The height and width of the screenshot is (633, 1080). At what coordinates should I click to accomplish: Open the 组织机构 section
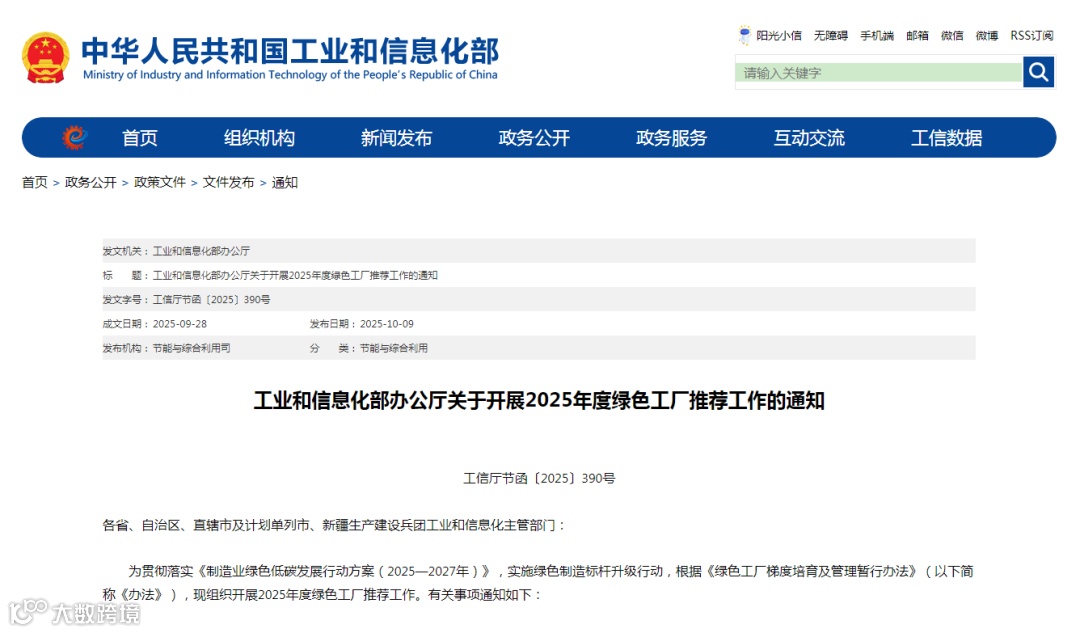pyautogui.click(x=259, y=138)
